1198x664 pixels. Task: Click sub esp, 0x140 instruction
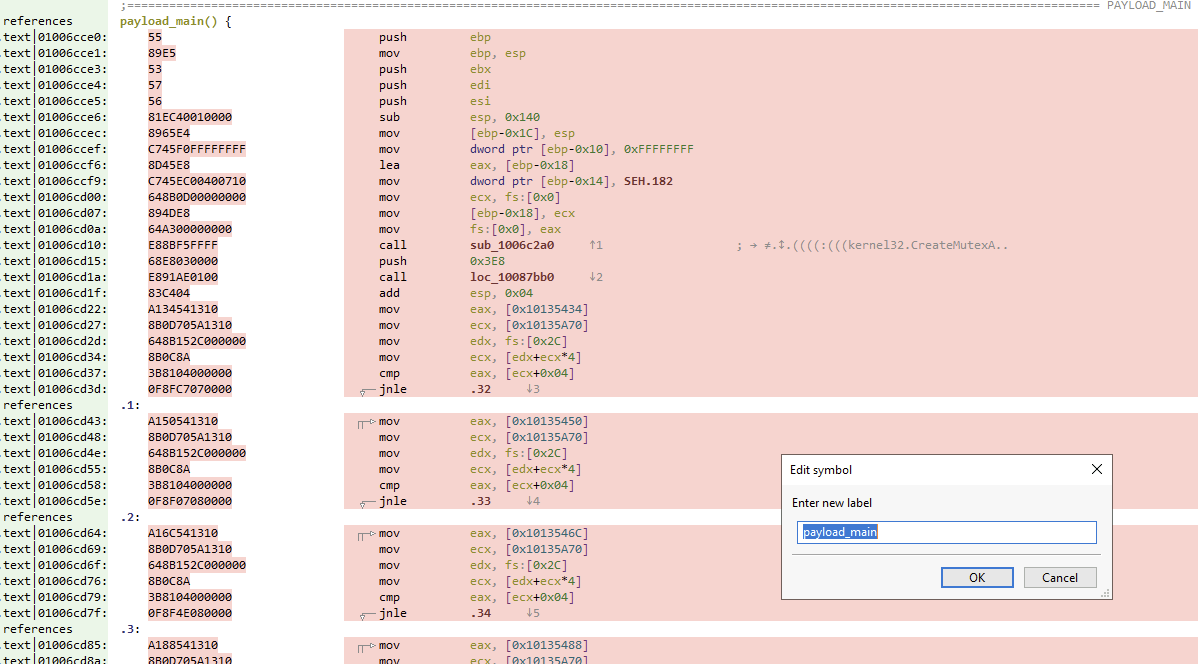(x=459, y=117)
